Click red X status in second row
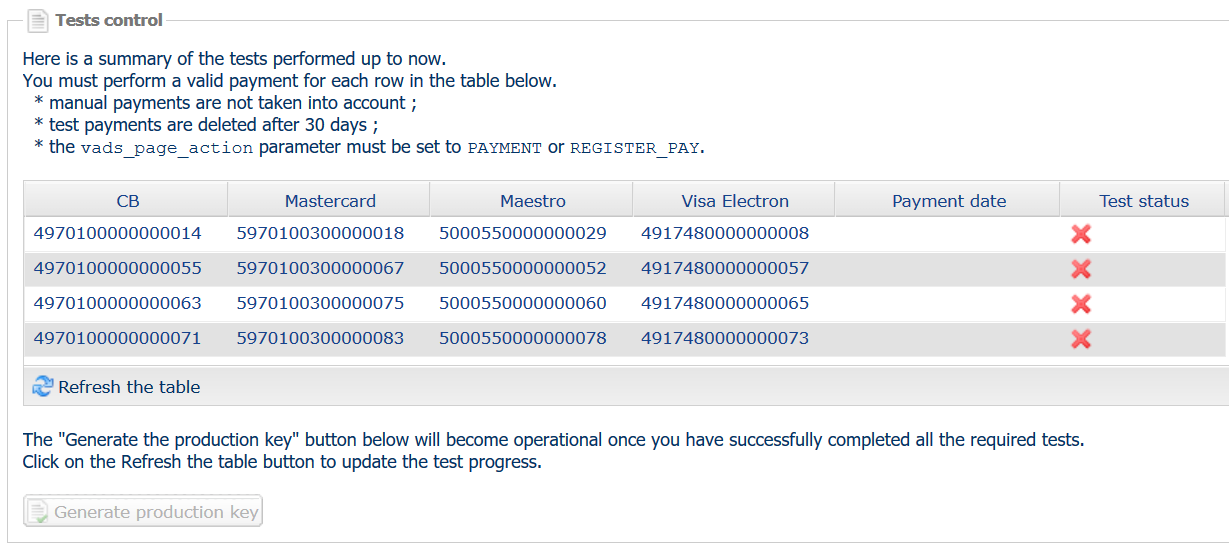The height and width of the screenshot is (545, 1229). pos(1080,269)
